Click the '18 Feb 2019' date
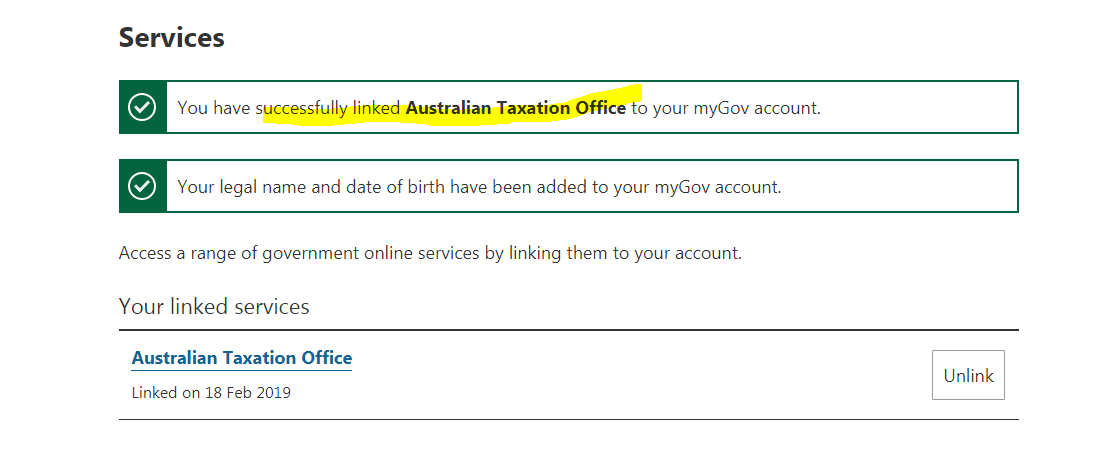Screen dimensions: 1102x462 pos(248,392)
